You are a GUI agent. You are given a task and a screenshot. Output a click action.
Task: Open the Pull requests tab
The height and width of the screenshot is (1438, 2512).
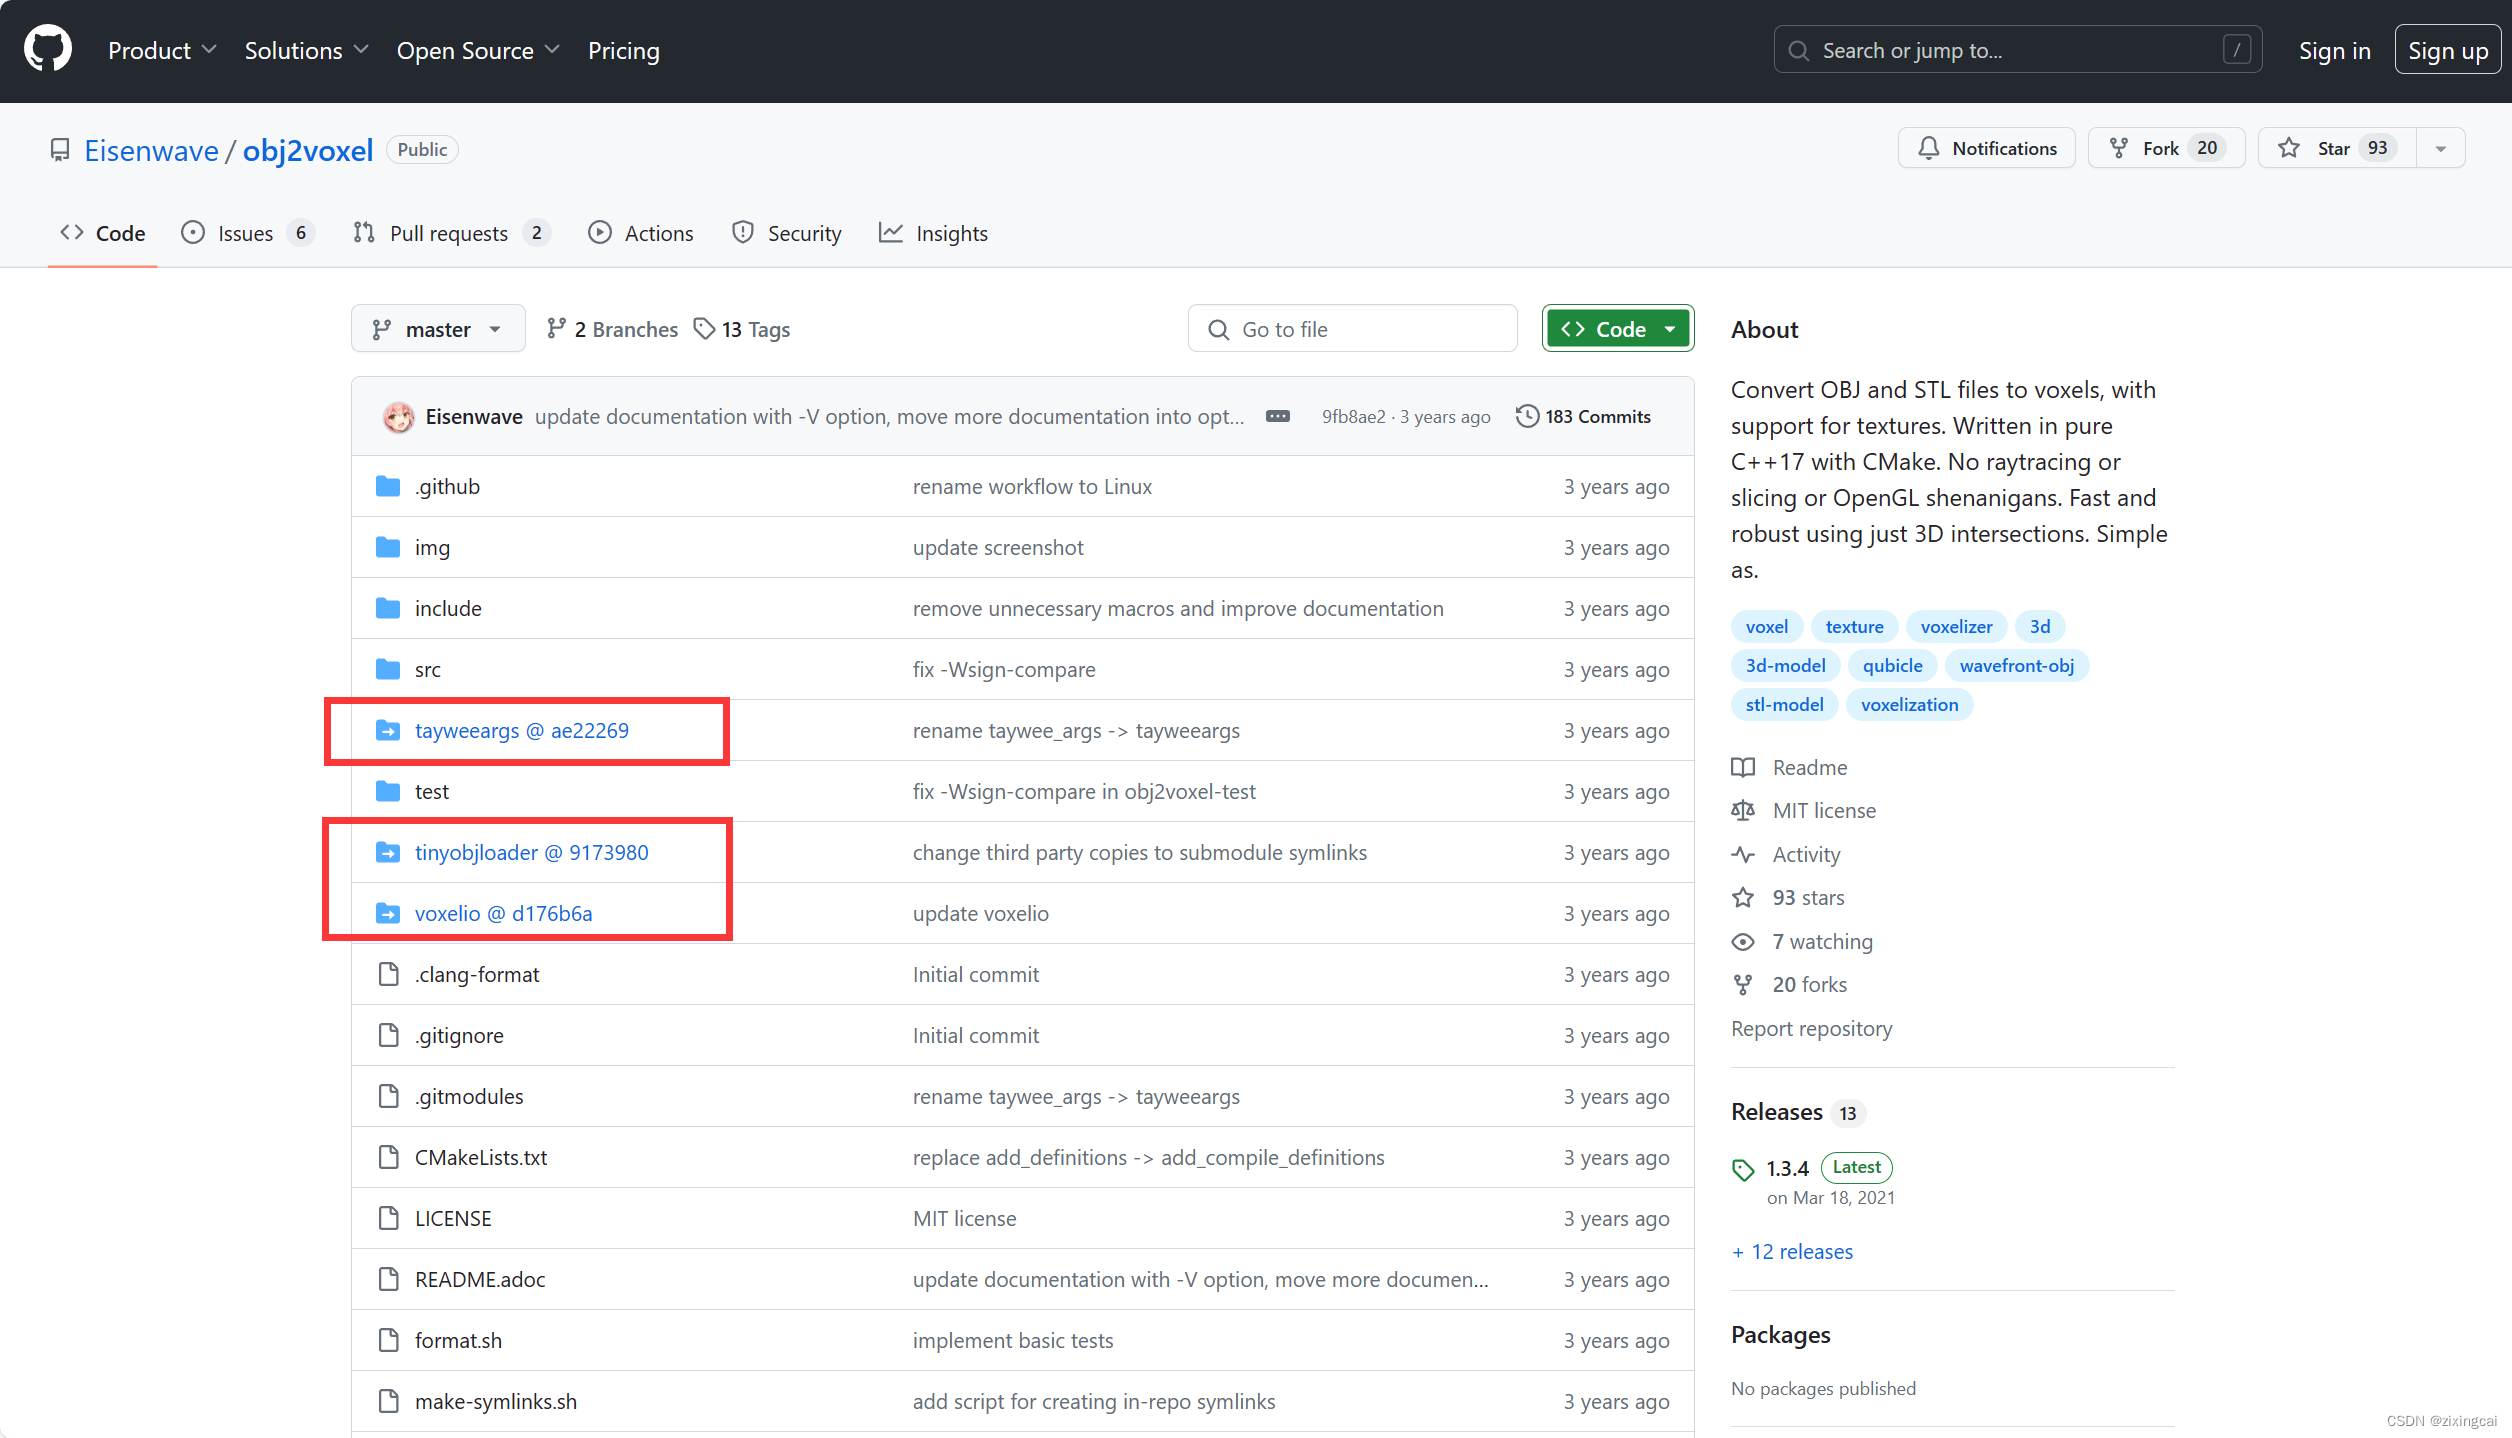point(449,233)
